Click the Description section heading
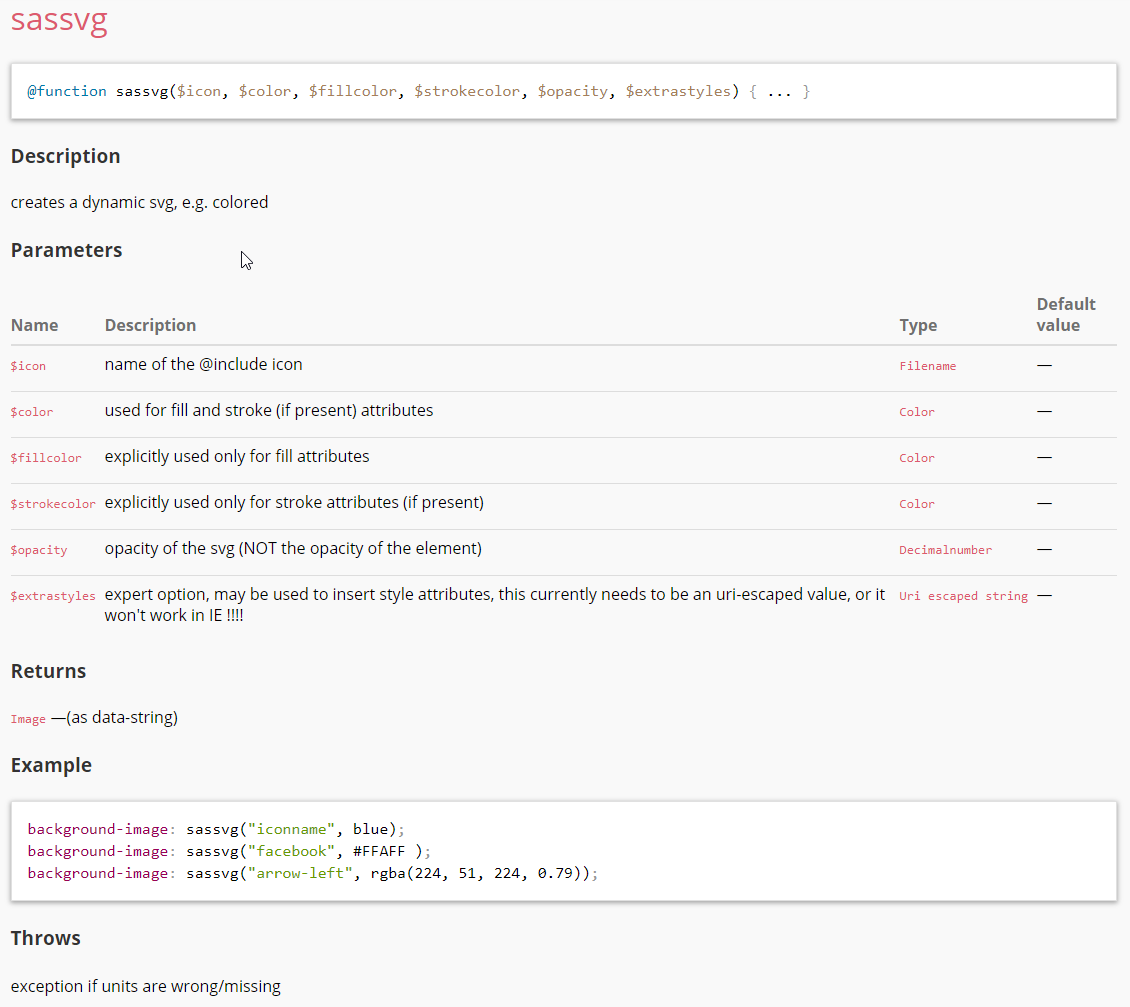 pyautogui.click(x=66, y=156)
